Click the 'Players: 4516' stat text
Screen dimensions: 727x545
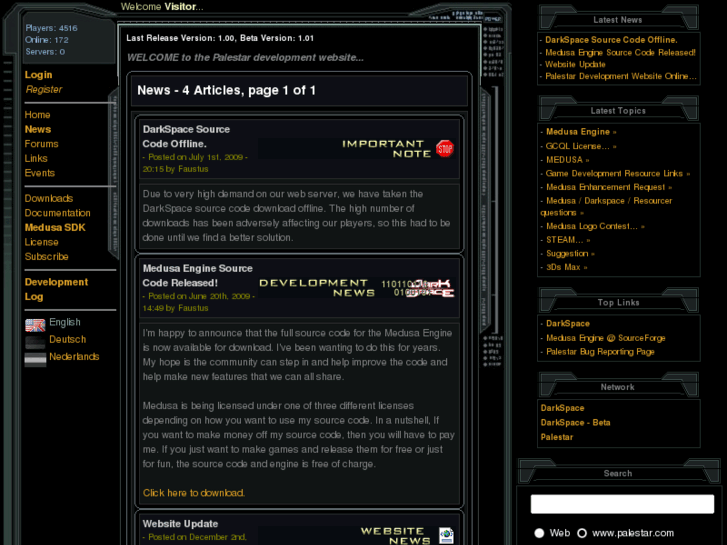point(51,28)
